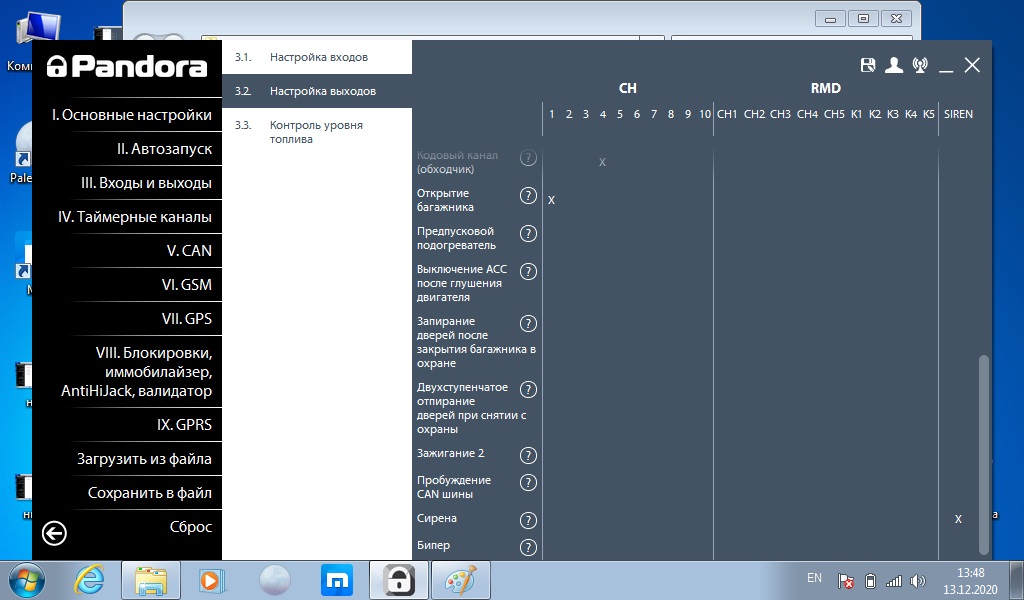This screenshot has height=600, width=1024.
Task: Toggle Кодовый канал mark on channel 4
Action: point(602,162)
